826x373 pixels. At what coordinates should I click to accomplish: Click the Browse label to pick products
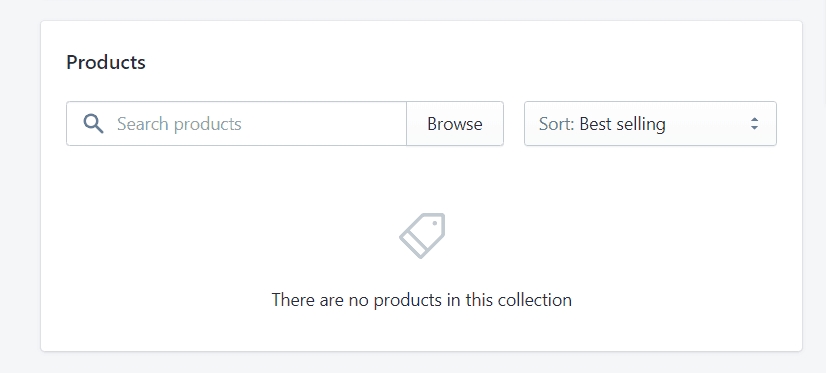click(x=455, y=124)
